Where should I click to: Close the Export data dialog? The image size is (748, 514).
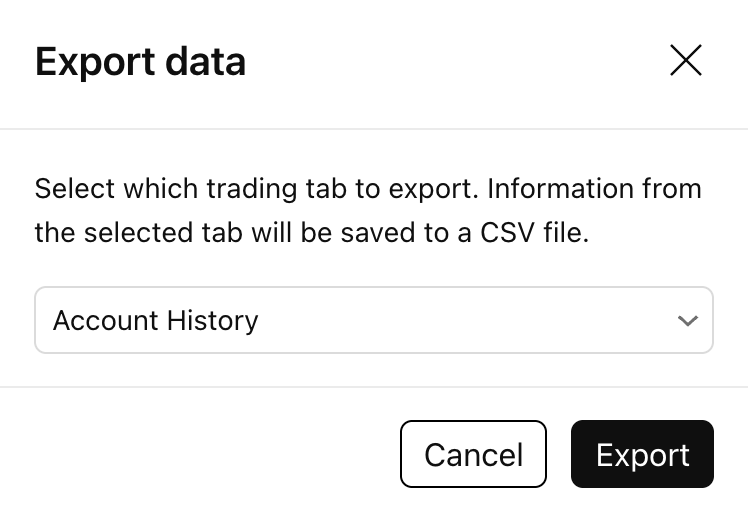coord(686,62)
